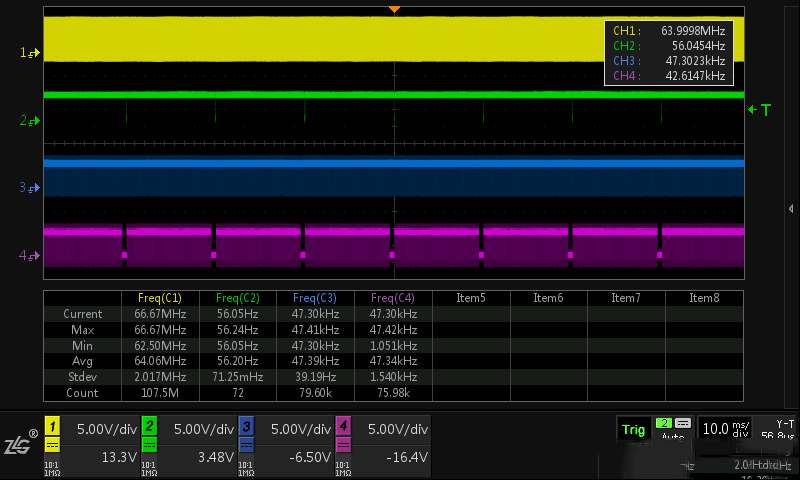800x480 pixels.
Task: Click channel 4 offset value -16.4V
Action: (407, 457)
